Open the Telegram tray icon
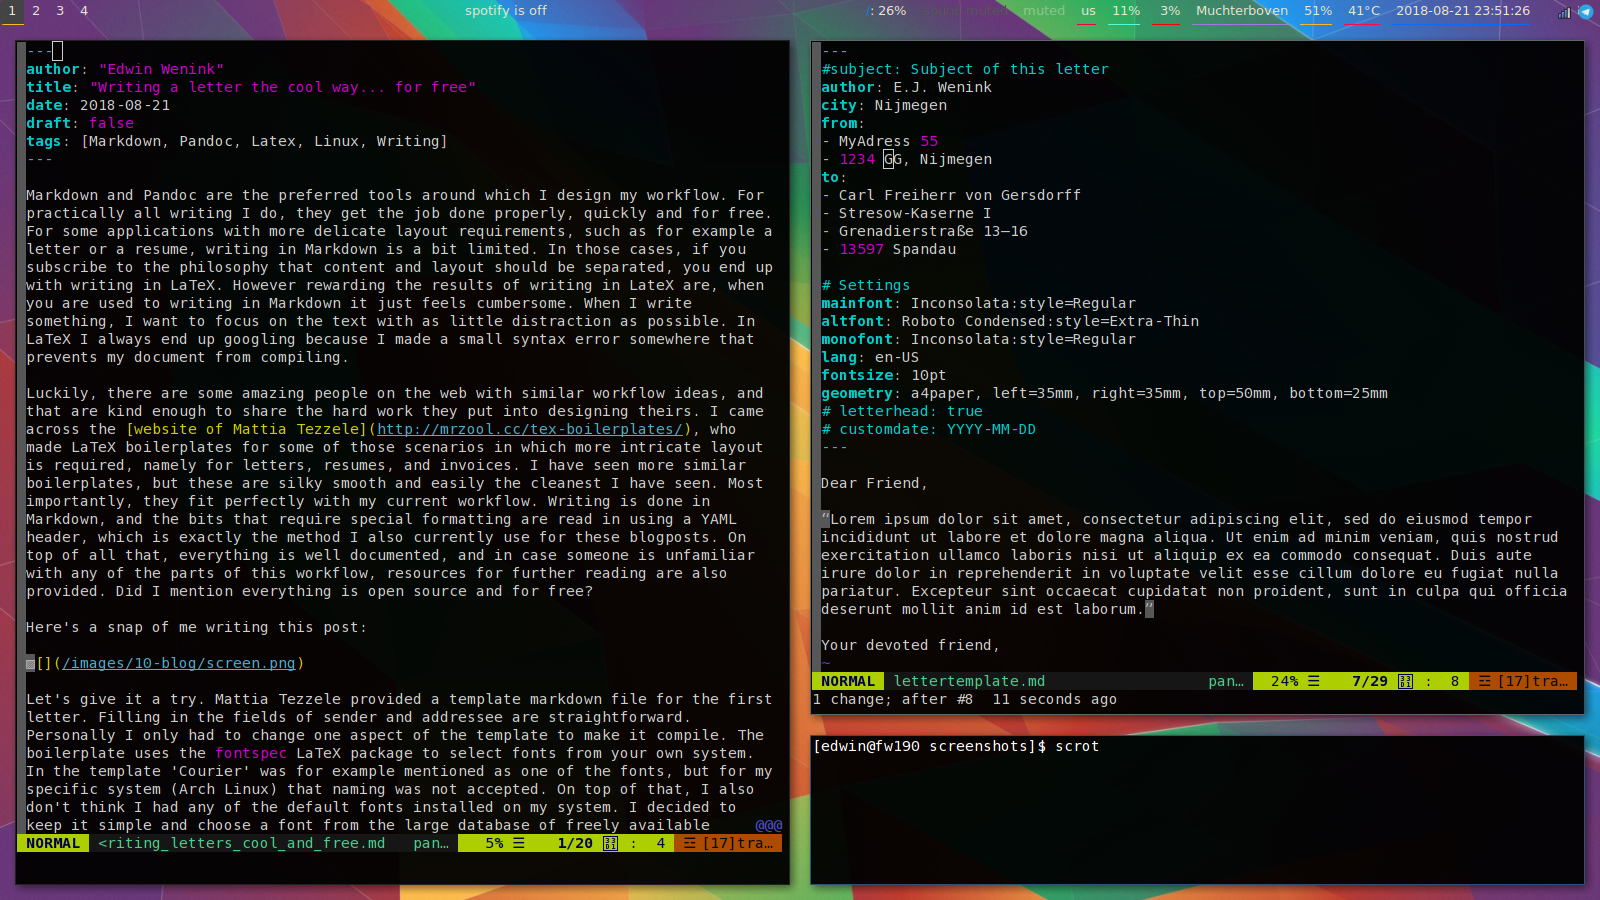This screenshot has height=900, width=1600. coord(1585,11)
